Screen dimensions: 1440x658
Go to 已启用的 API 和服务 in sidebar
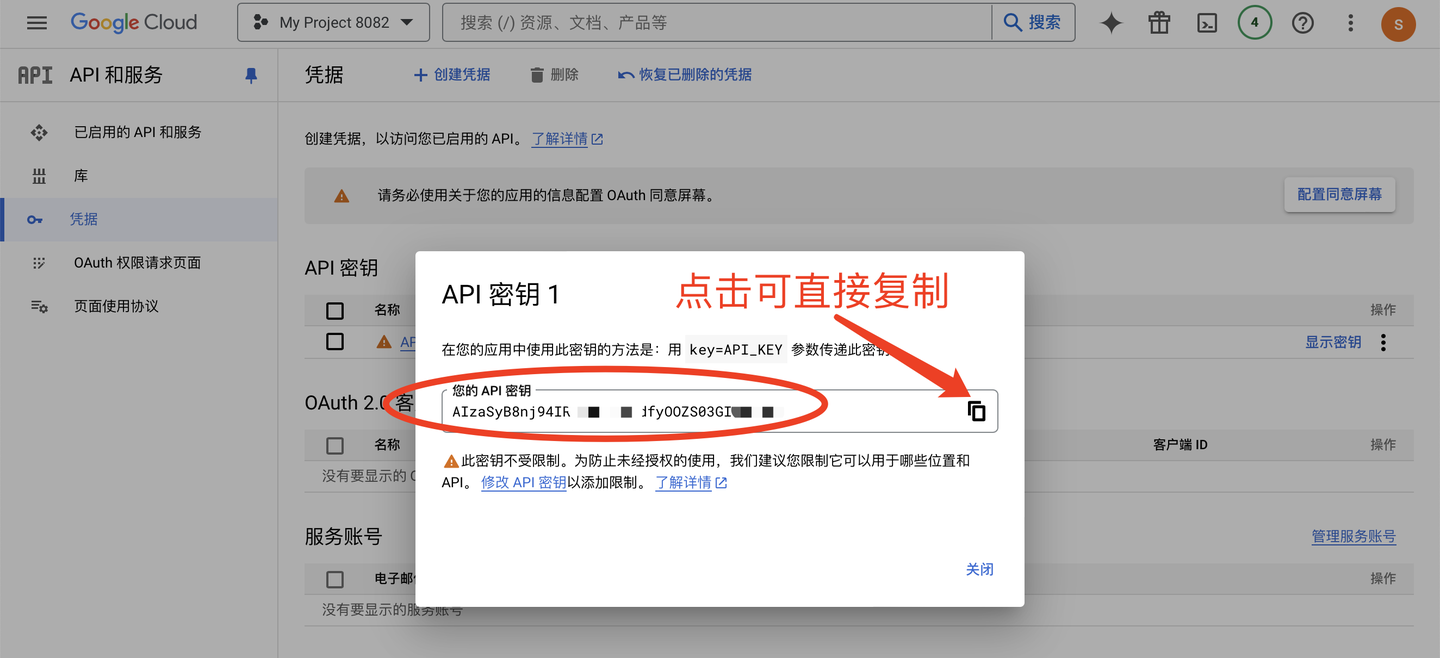[137, 132]
